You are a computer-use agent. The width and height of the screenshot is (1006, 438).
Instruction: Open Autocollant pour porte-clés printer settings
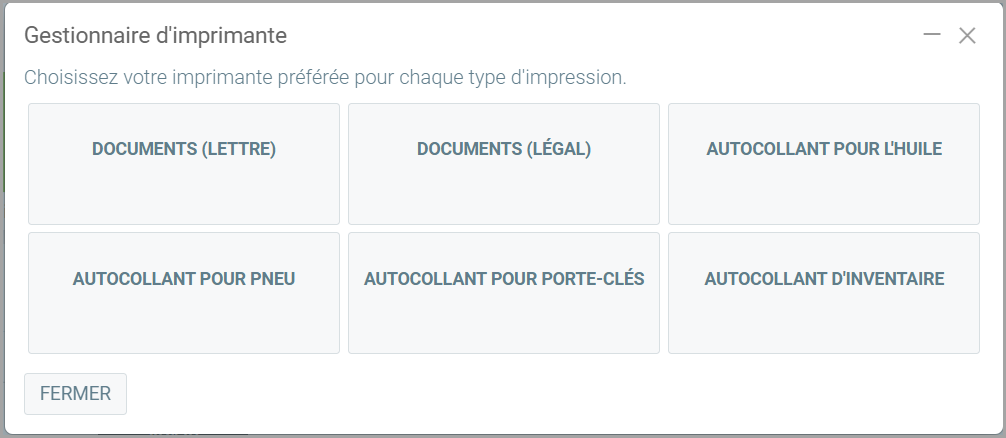[504, 293]
